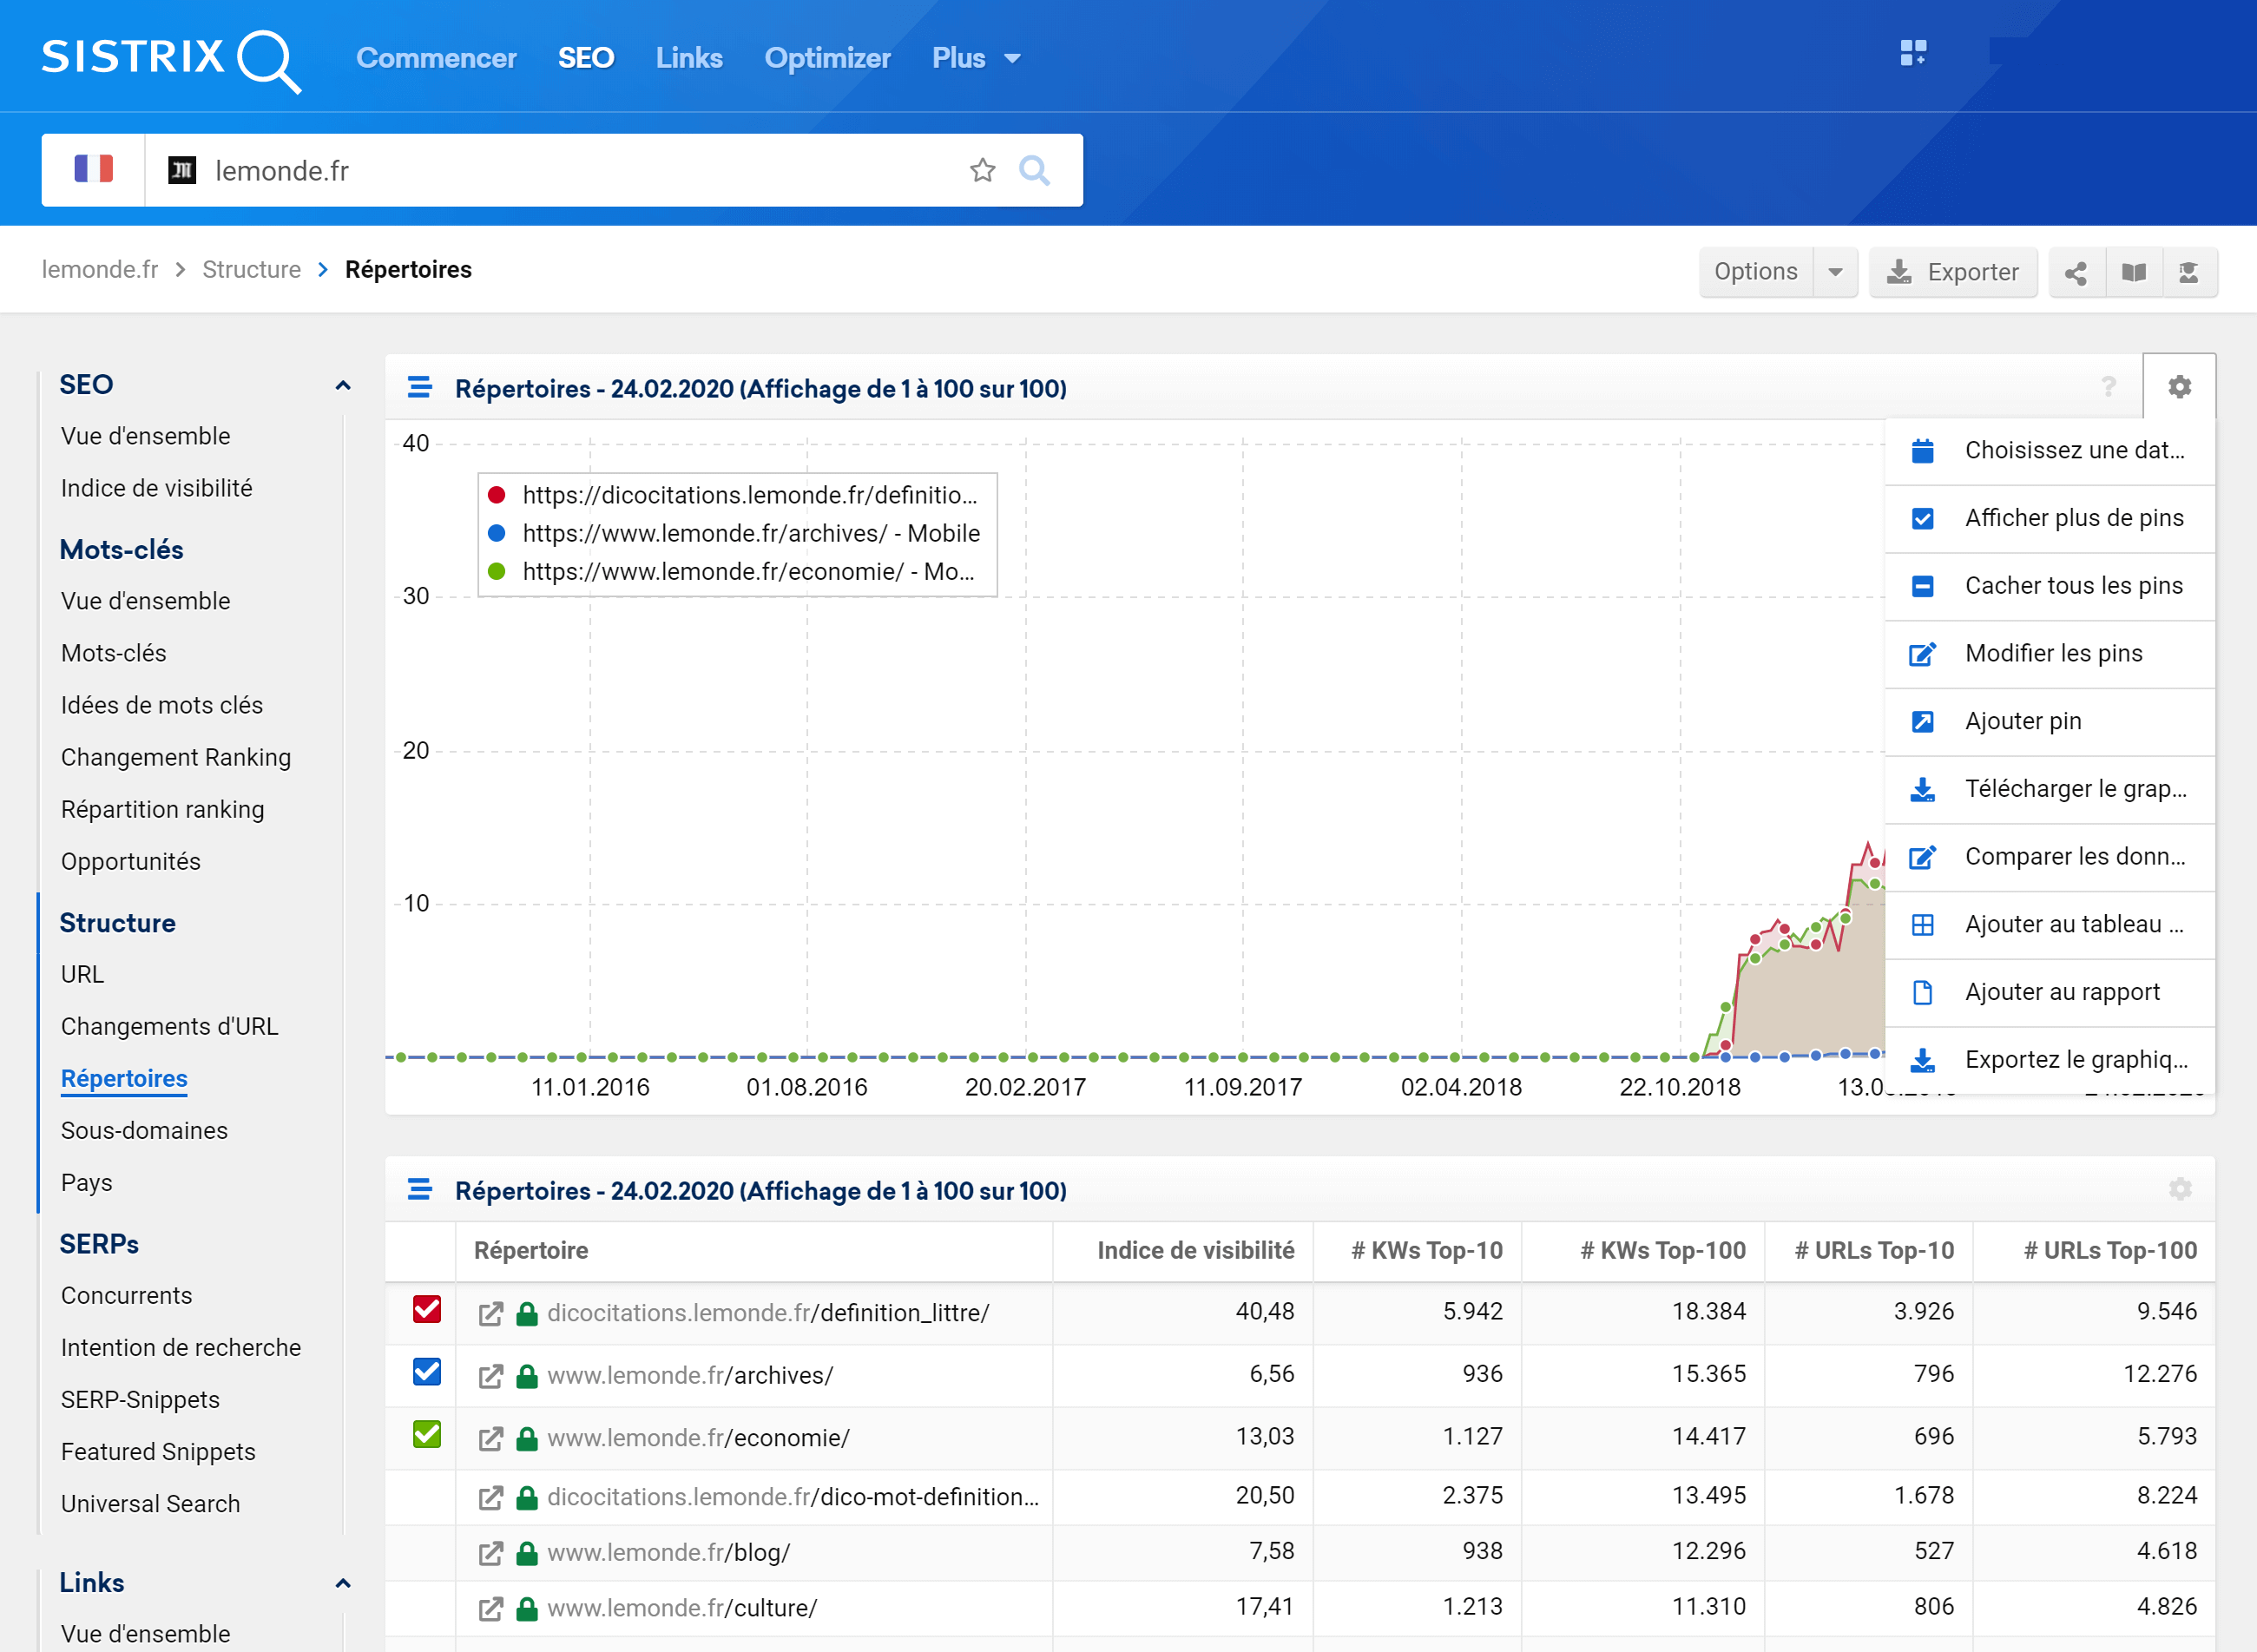This screenshot has height=1652, width=2257.
Task: Open the Commencer tab in the top navigation
Action: 436,58
